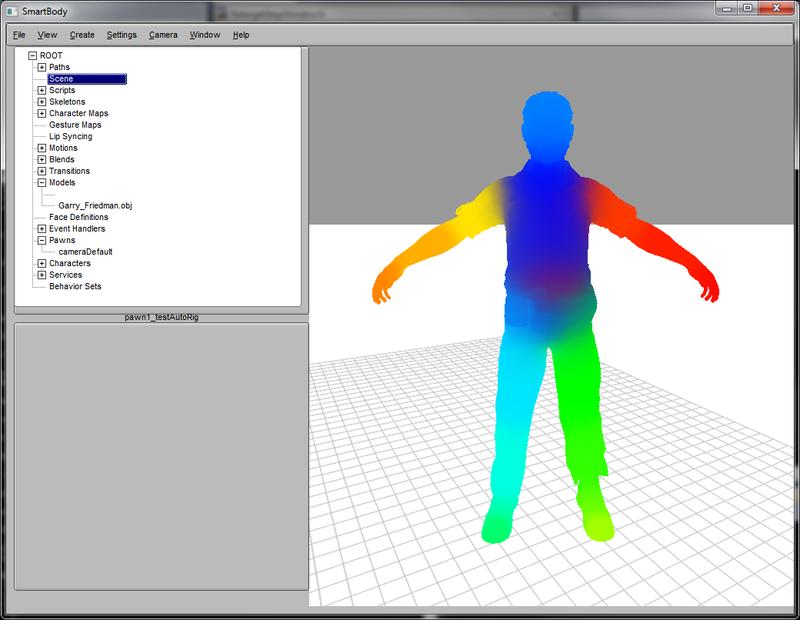Expand the Paths tree node
This screenshot has width=800, height=620.
click(x=41, y=67)
